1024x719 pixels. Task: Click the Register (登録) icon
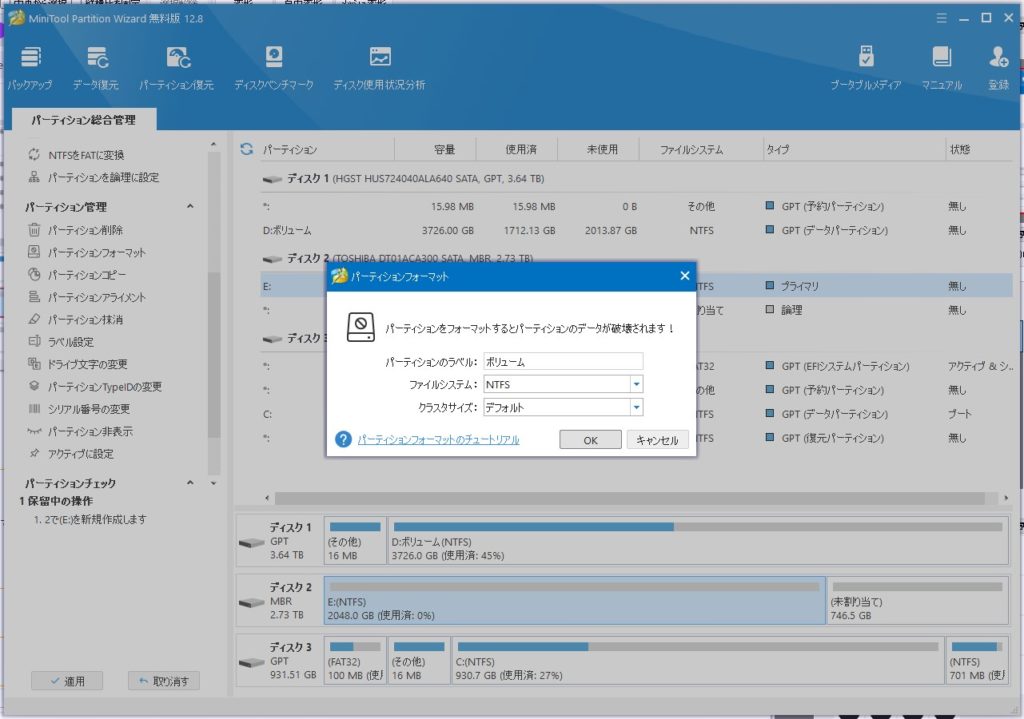pyautogui.click(x=998, y=61)
